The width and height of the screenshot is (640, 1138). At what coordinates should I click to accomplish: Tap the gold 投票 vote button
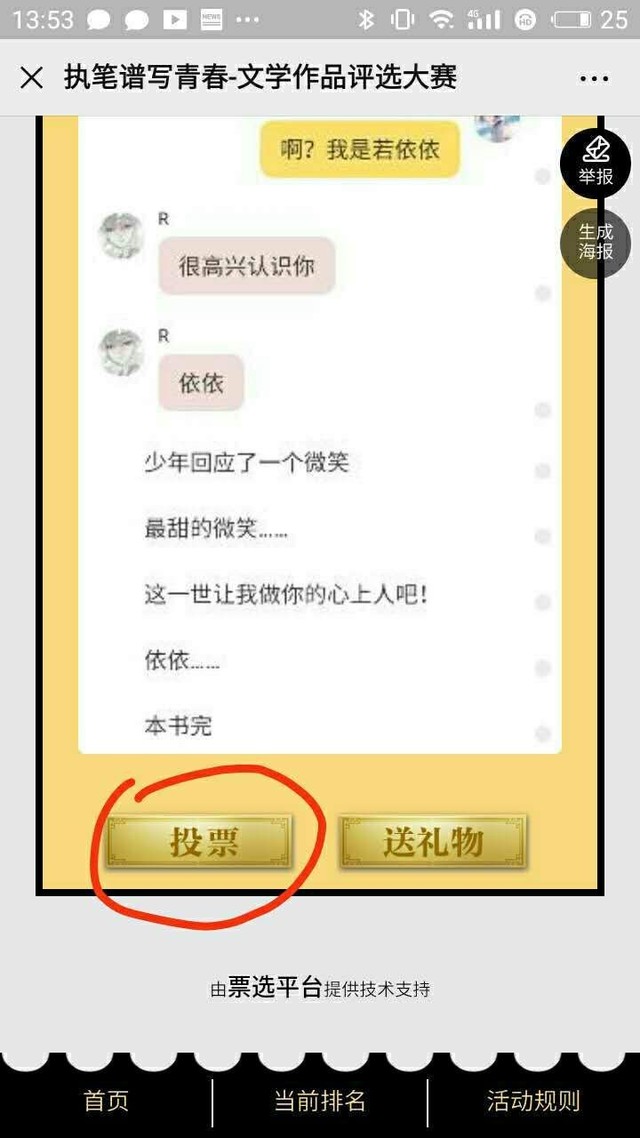click(199, 842)
